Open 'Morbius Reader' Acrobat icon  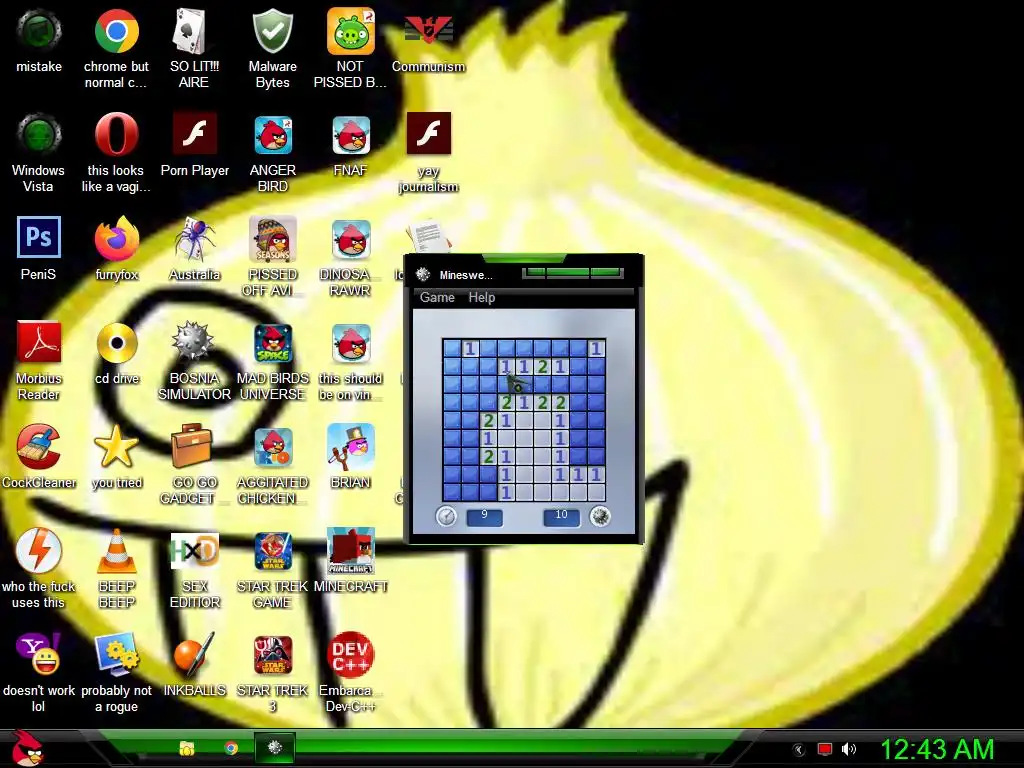tap(39, 342)
